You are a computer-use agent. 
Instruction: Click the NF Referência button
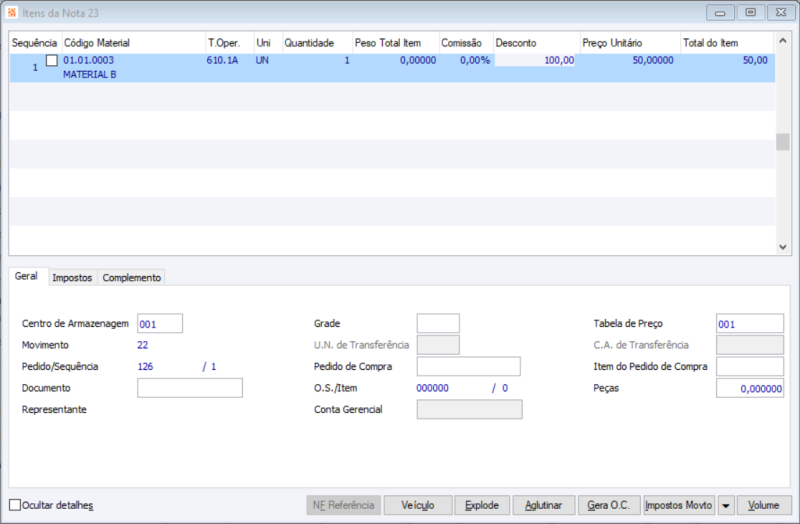[343, 505]
